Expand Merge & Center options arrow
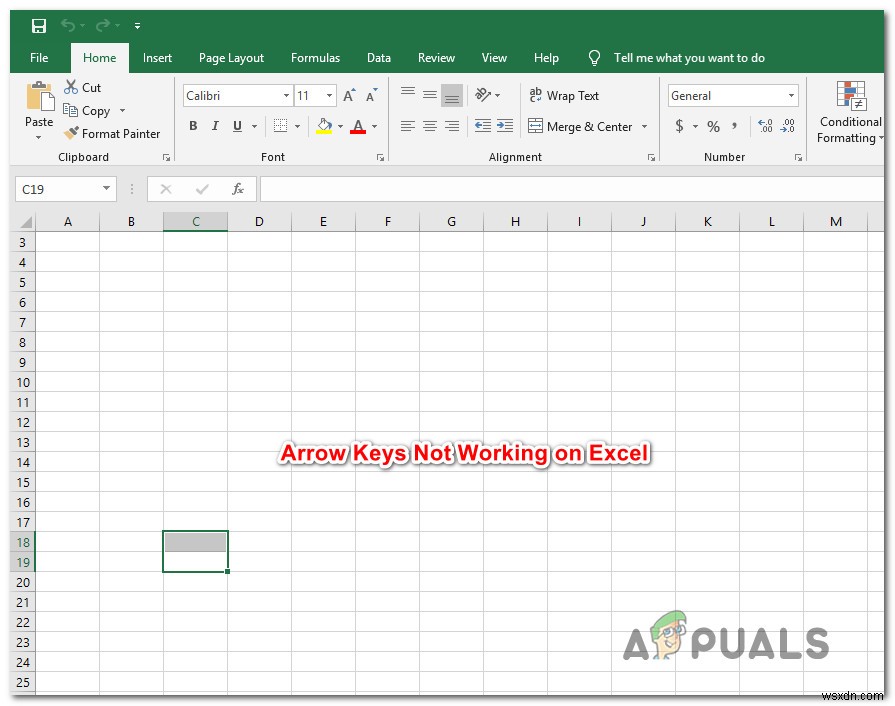895x706 pixels. click(x=644, y=126)
